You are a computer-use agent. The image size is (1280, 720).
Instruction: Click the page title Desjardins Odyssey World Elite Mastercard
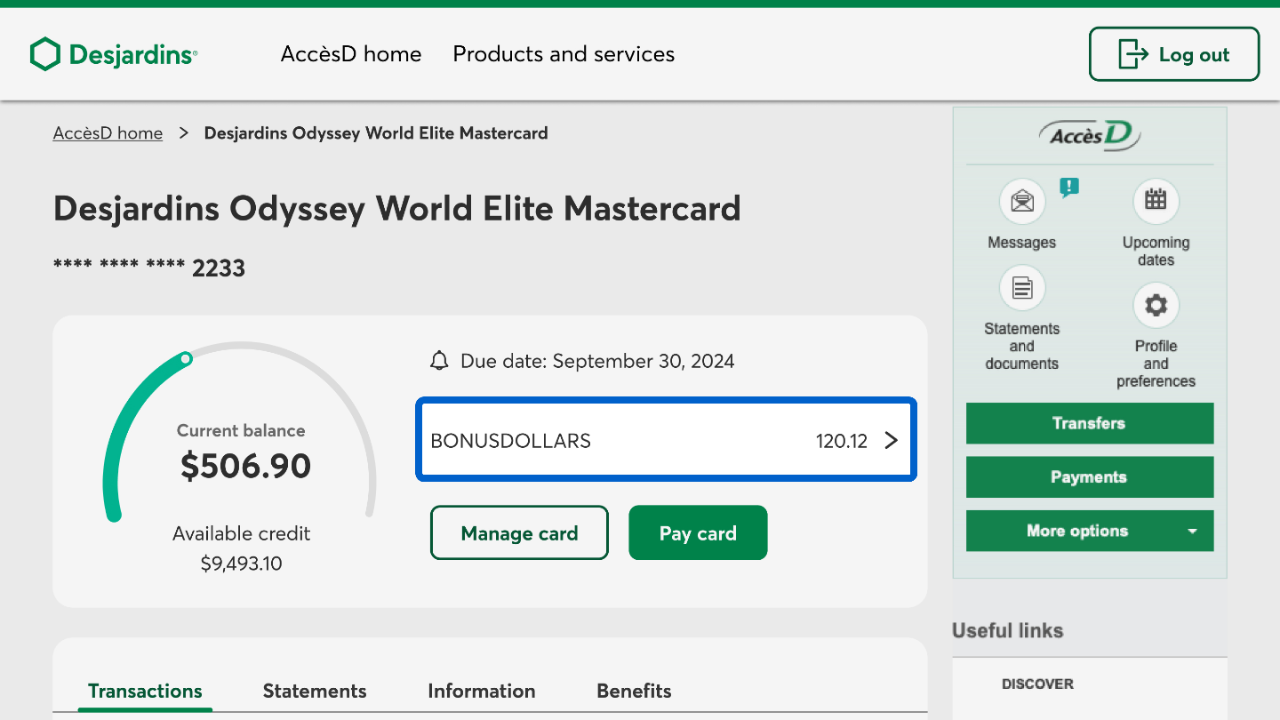[x=397, y=208]
